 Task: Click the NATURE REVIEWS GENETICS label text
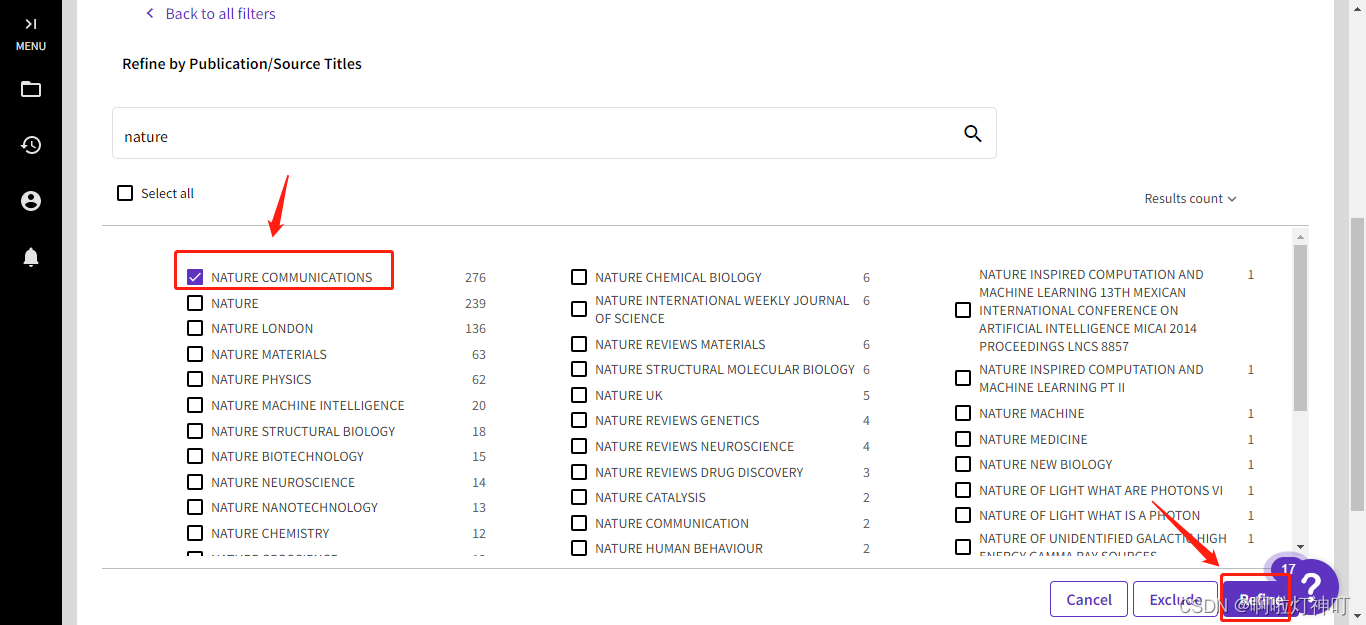point(677,420)
